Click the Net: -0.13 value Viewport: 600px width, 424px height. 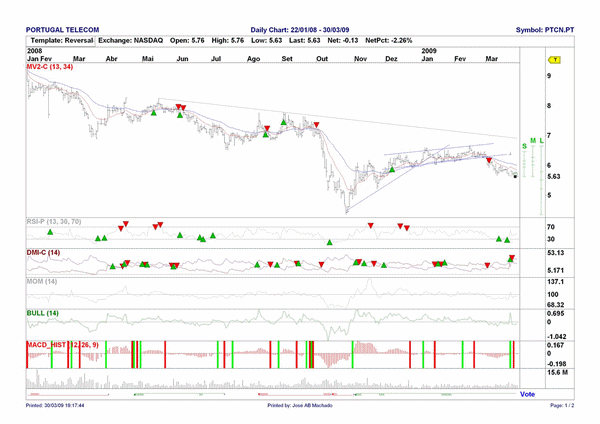(343, 41)
